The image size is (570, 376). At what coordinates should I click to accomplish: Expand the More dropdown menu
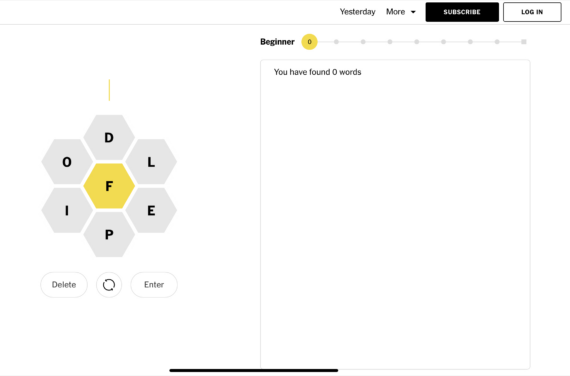[401, 12]
